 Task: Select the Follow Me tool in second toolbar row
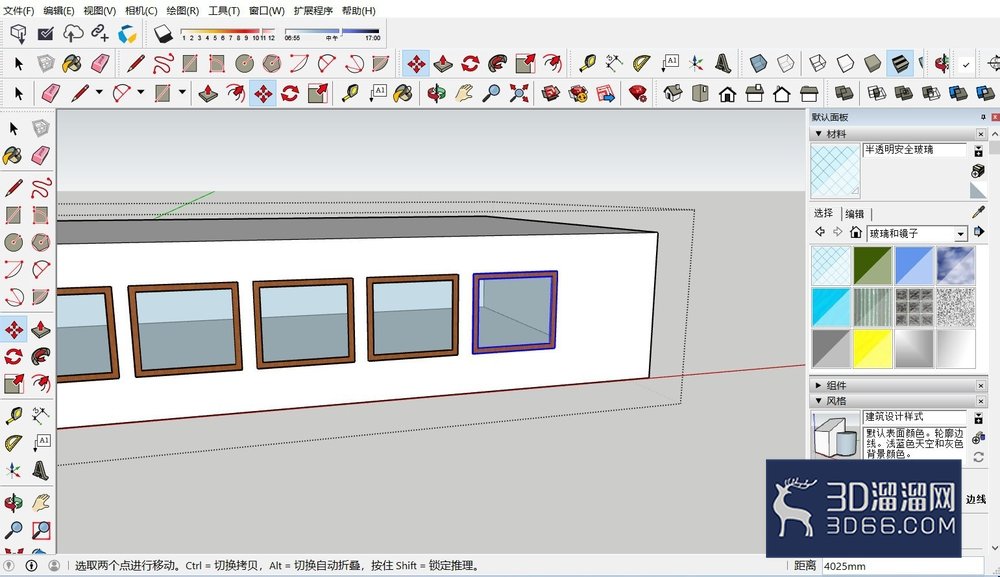(498, 63)
